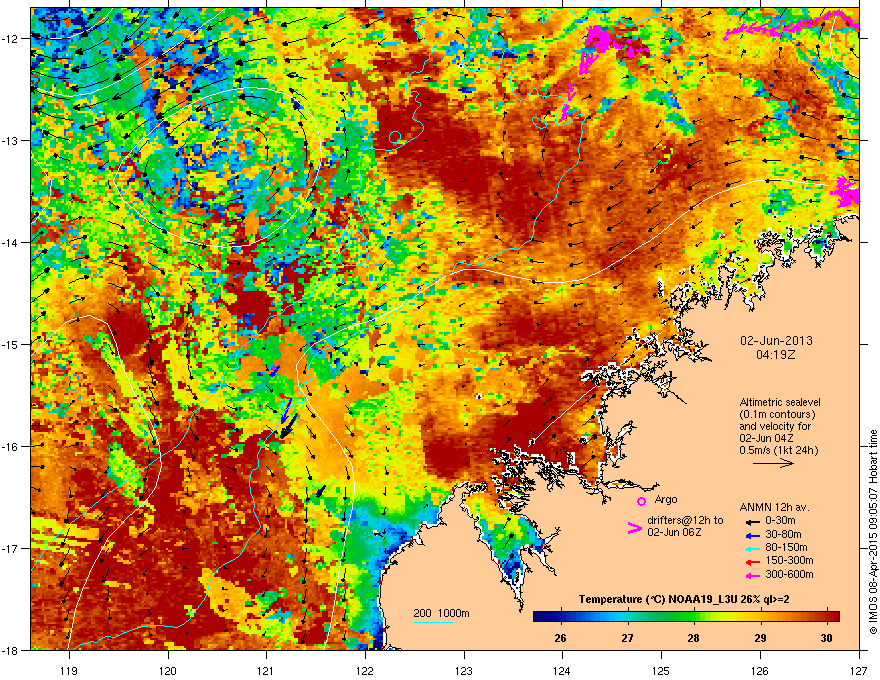Image resolution: width=880 pixels, height=680 pixels.
Task: Click the cyan isobath line under 200 1000m
Action: 434,622
